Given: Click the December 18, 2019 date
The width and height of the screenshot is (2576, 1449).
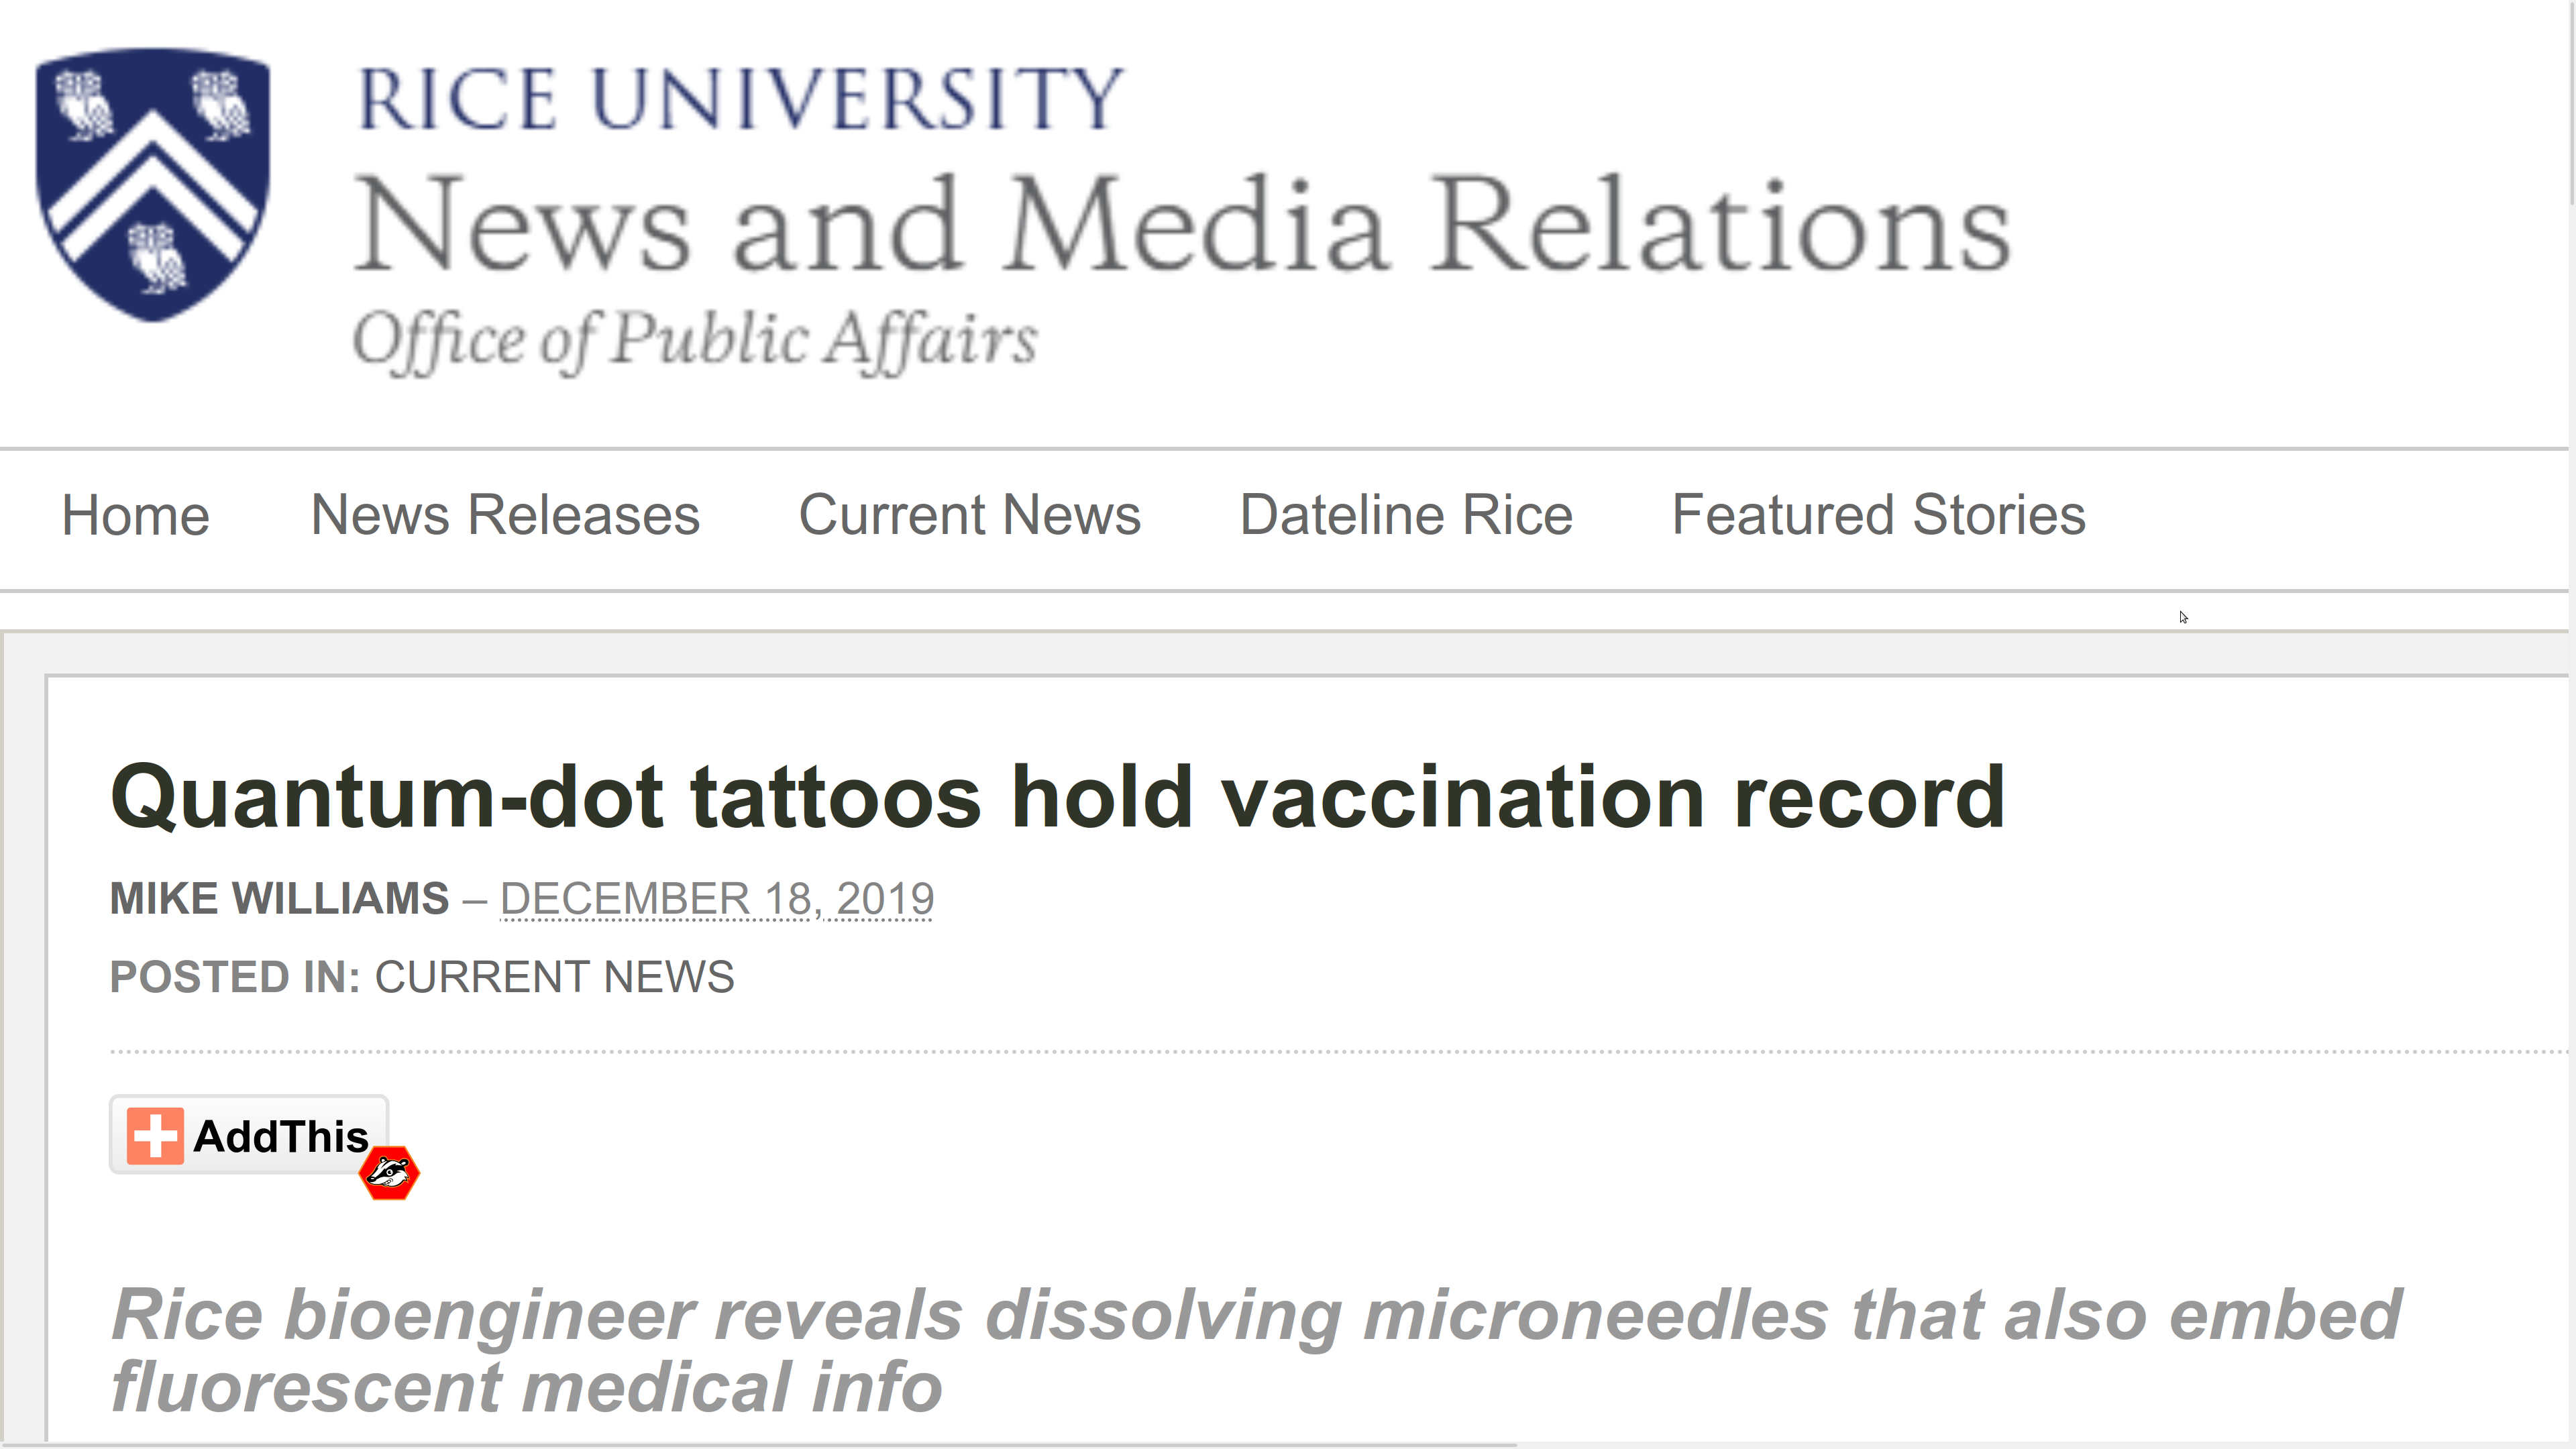Looking at the screenshot, I should coord(717,898).
